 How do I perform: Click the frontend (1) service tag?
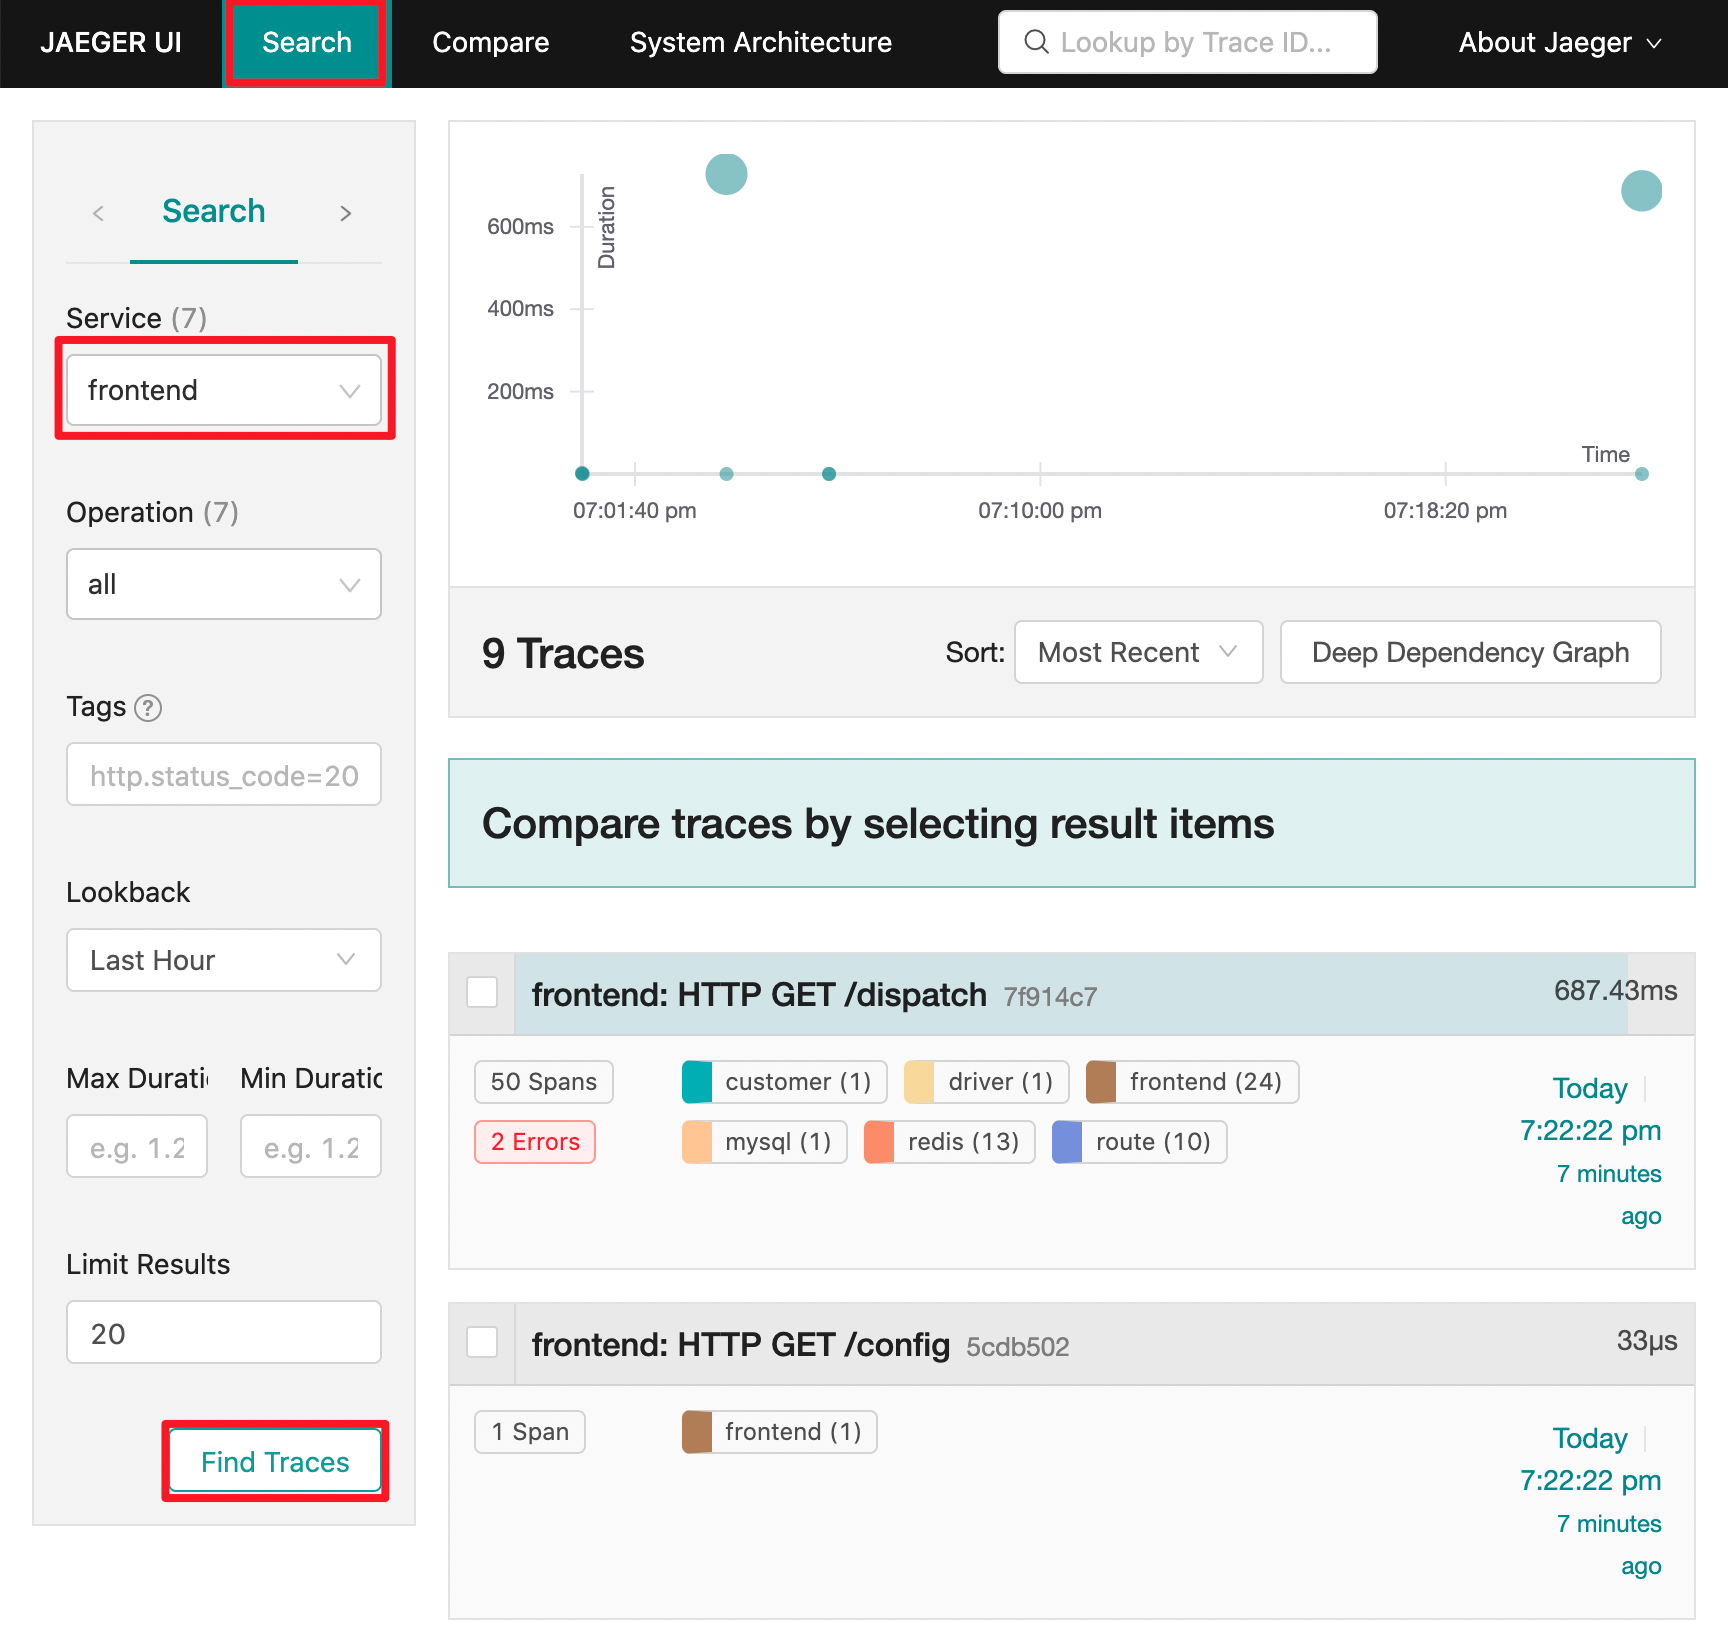780,1432
